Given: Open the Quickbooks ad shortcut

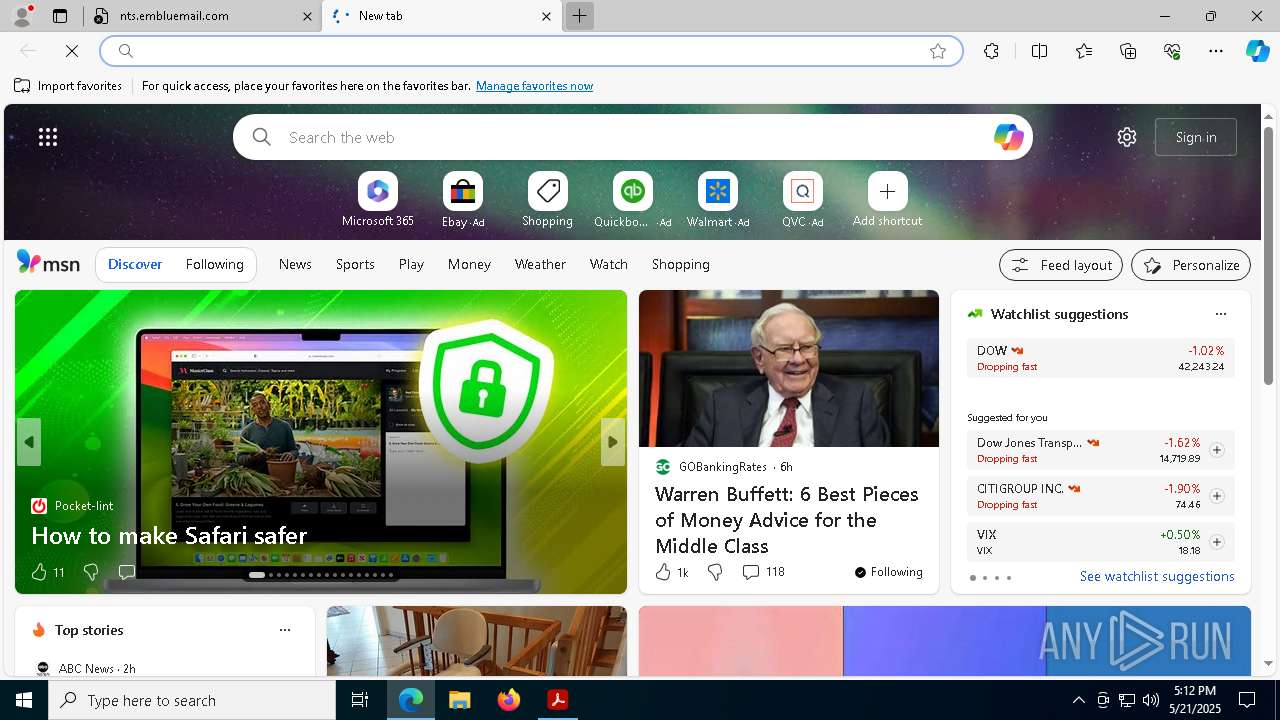Looking at the screenshot, I should coord(632,200).
